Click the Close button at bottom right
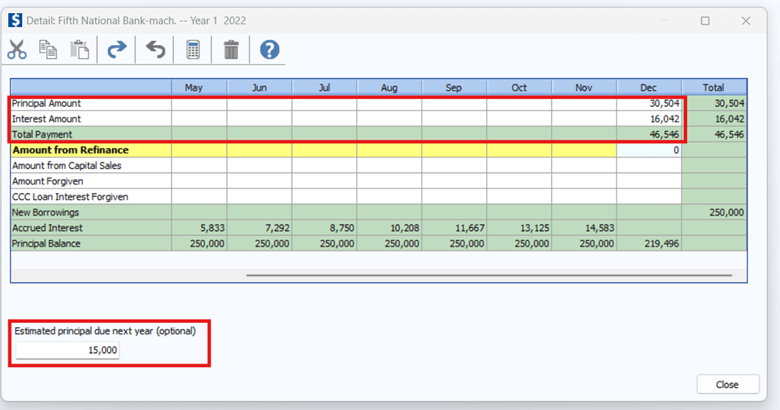 point(728,385)
